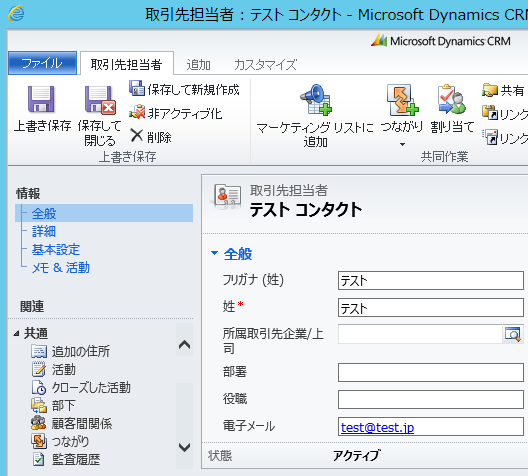Open 監査履歴 related link
528x476 pixels.
[76, 459]
